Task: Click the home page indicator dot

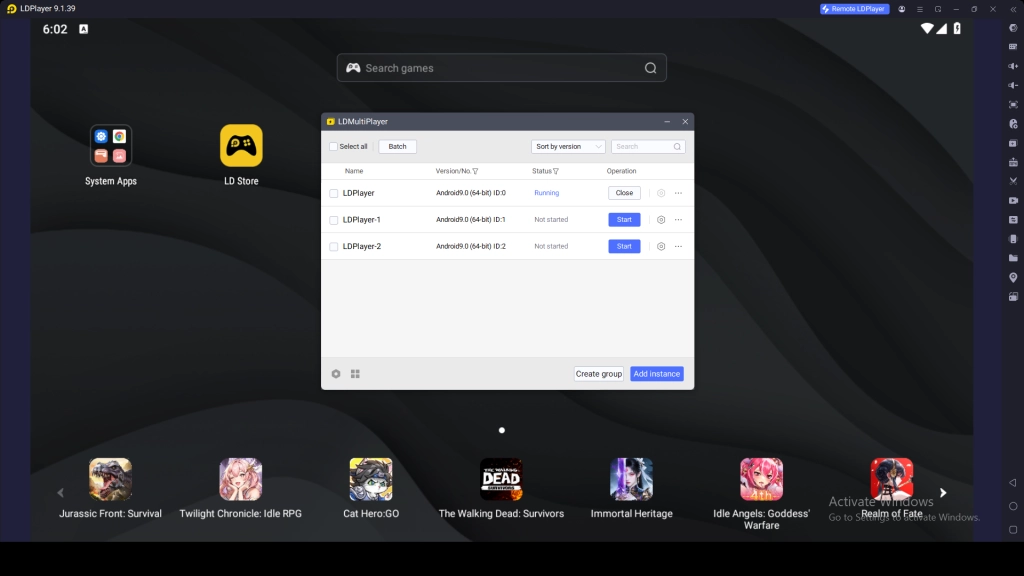Action: point(502,430)
